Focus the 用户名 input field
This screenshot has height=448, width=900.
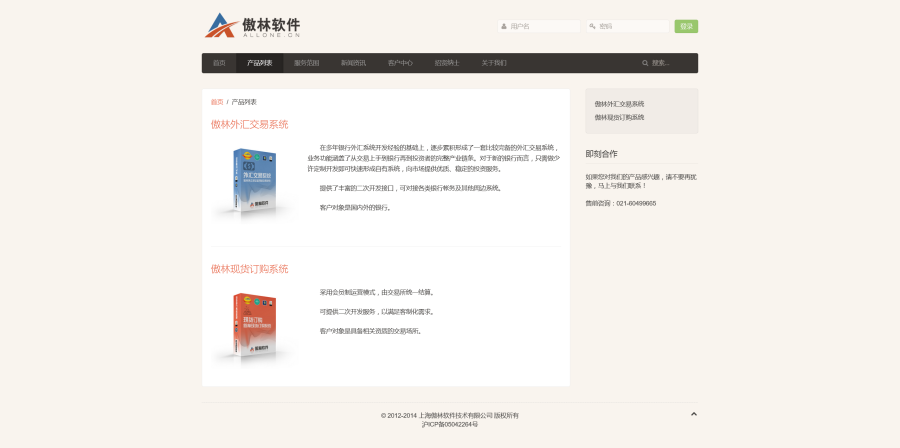[x=538, y=26]
